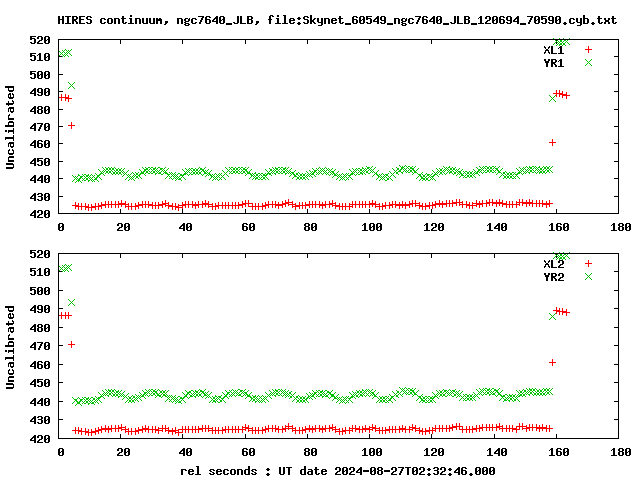Screen dimensions: 640x480
Task: Click the isolated red plus near 460 in top plot at end
Action: click(x=552, y=142)
